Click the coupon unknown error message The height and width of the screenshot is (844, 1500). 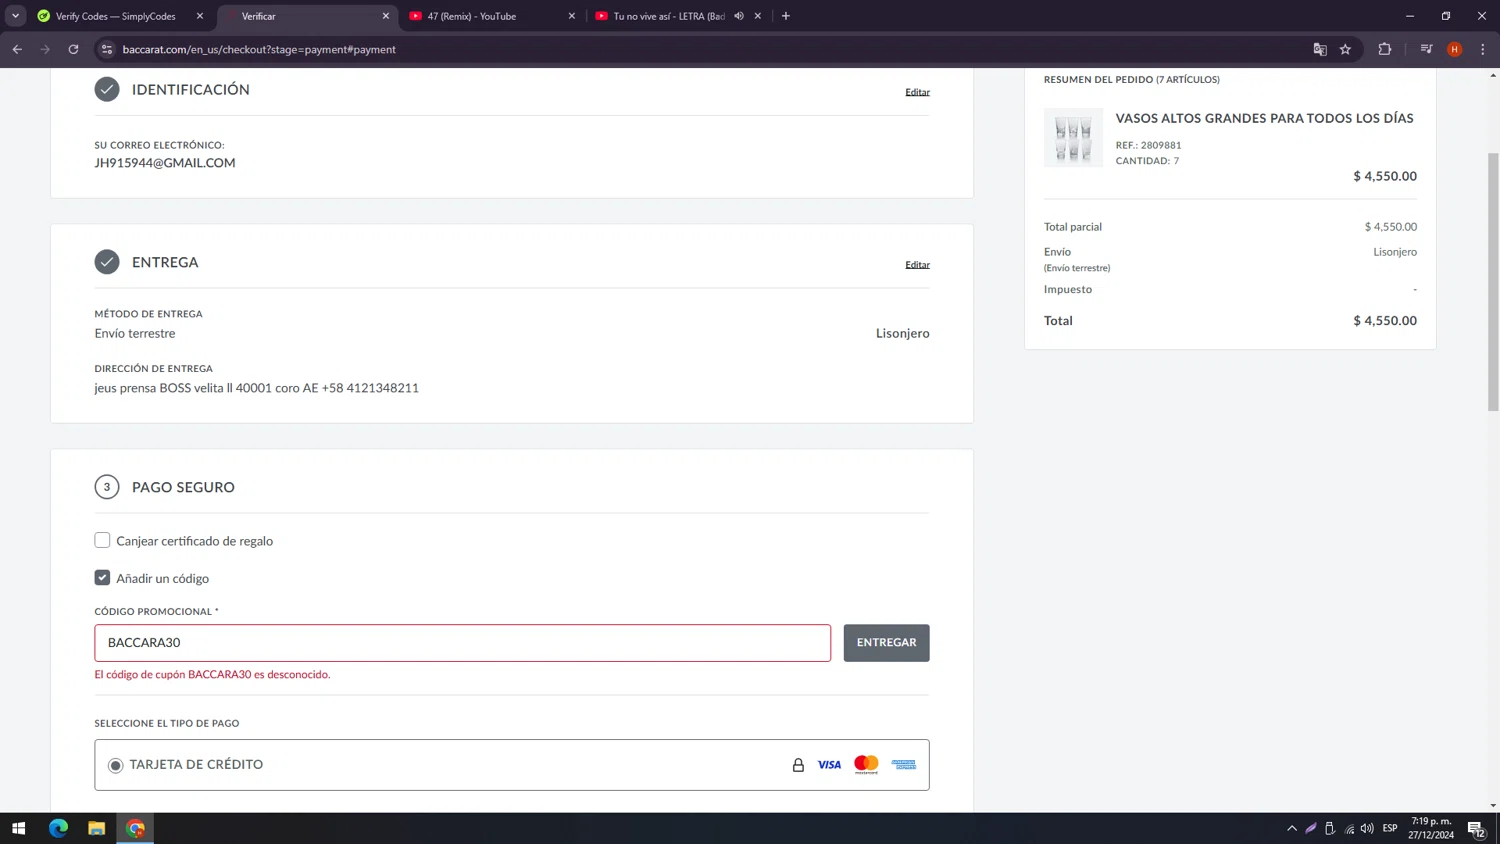tap(212, 675)
